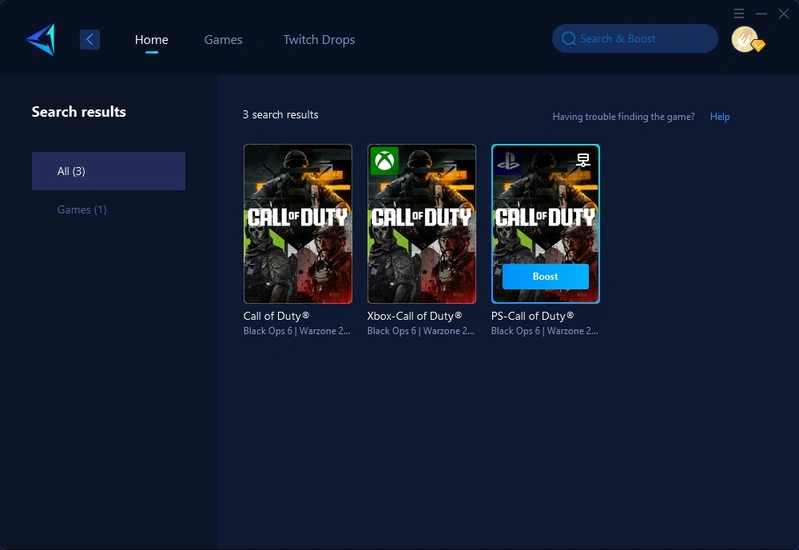Open the user profile avatar

coord(743,39)
